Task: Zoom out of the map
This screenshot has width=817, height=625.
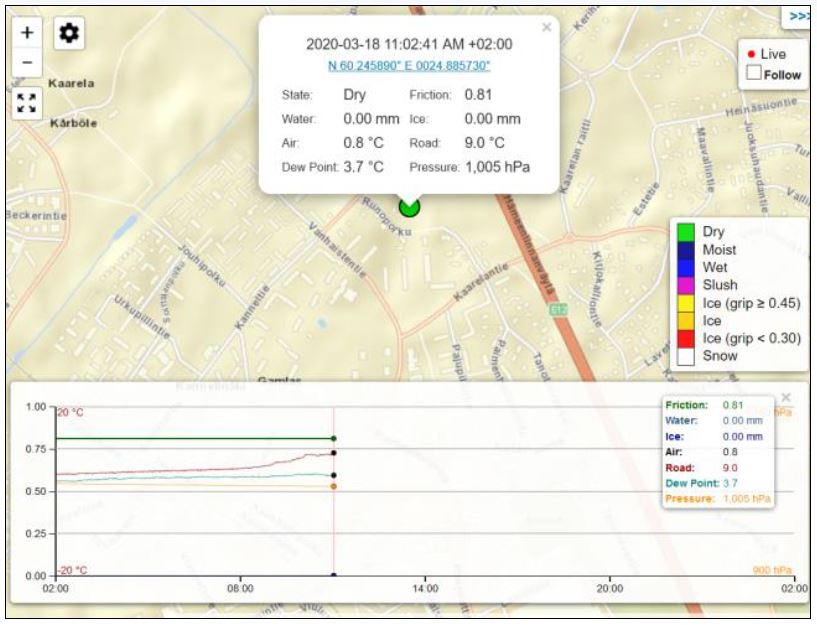Action: (27, 61)
